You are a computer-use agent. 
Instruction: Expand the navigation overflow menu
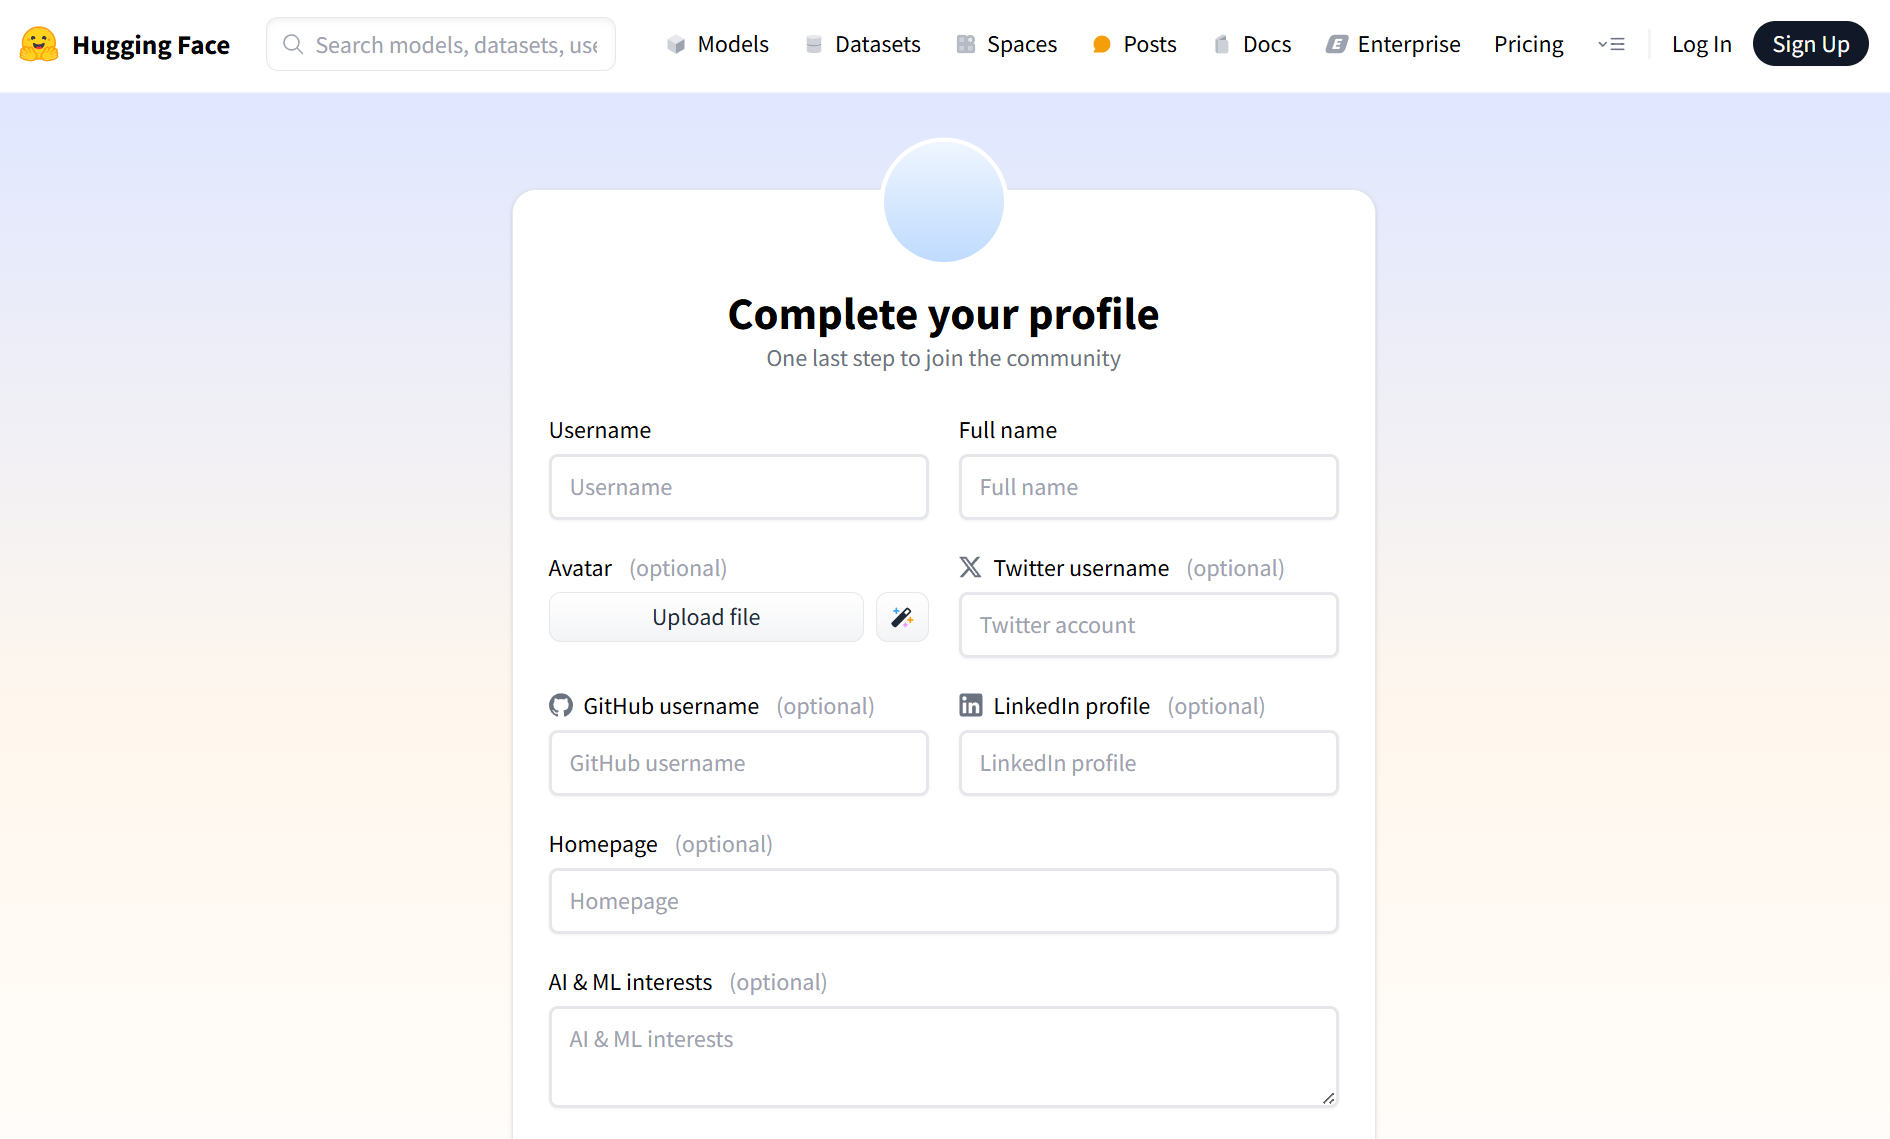[x=1611, y=45]
